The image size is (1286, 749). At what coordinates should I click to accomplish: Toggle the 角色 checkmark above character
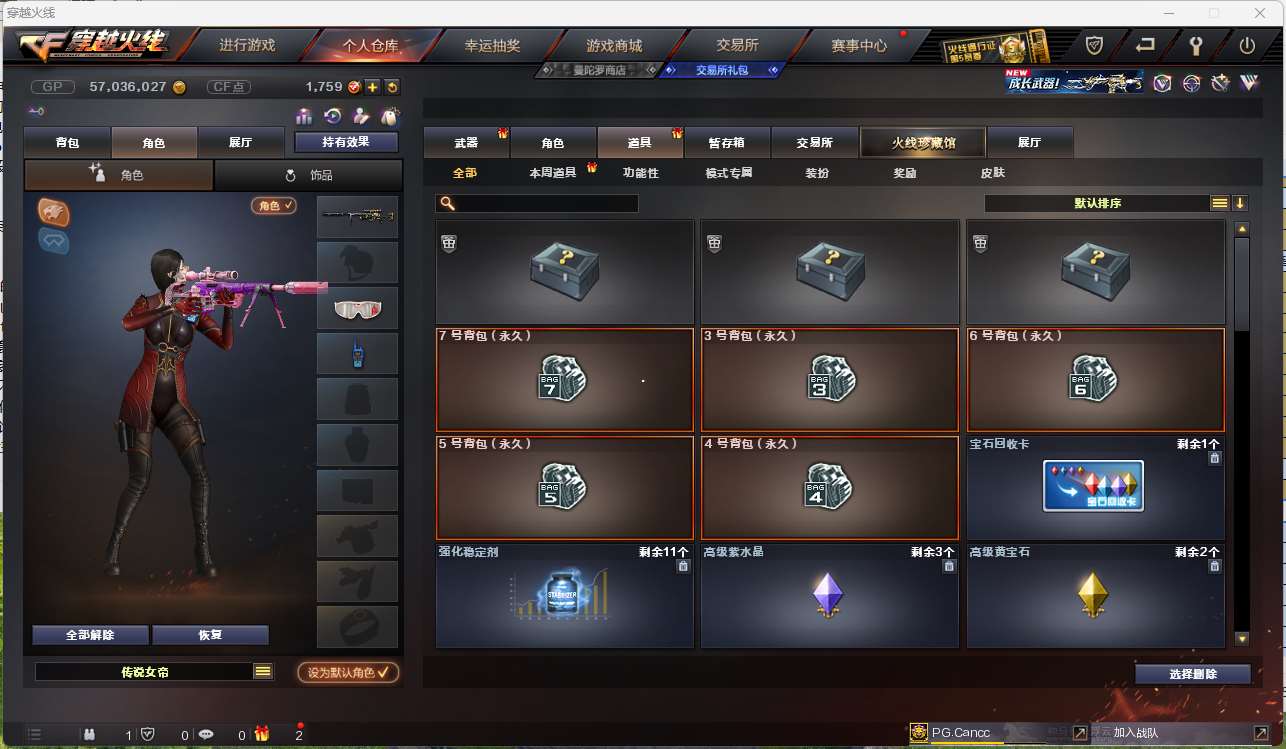tap(275, 205)
